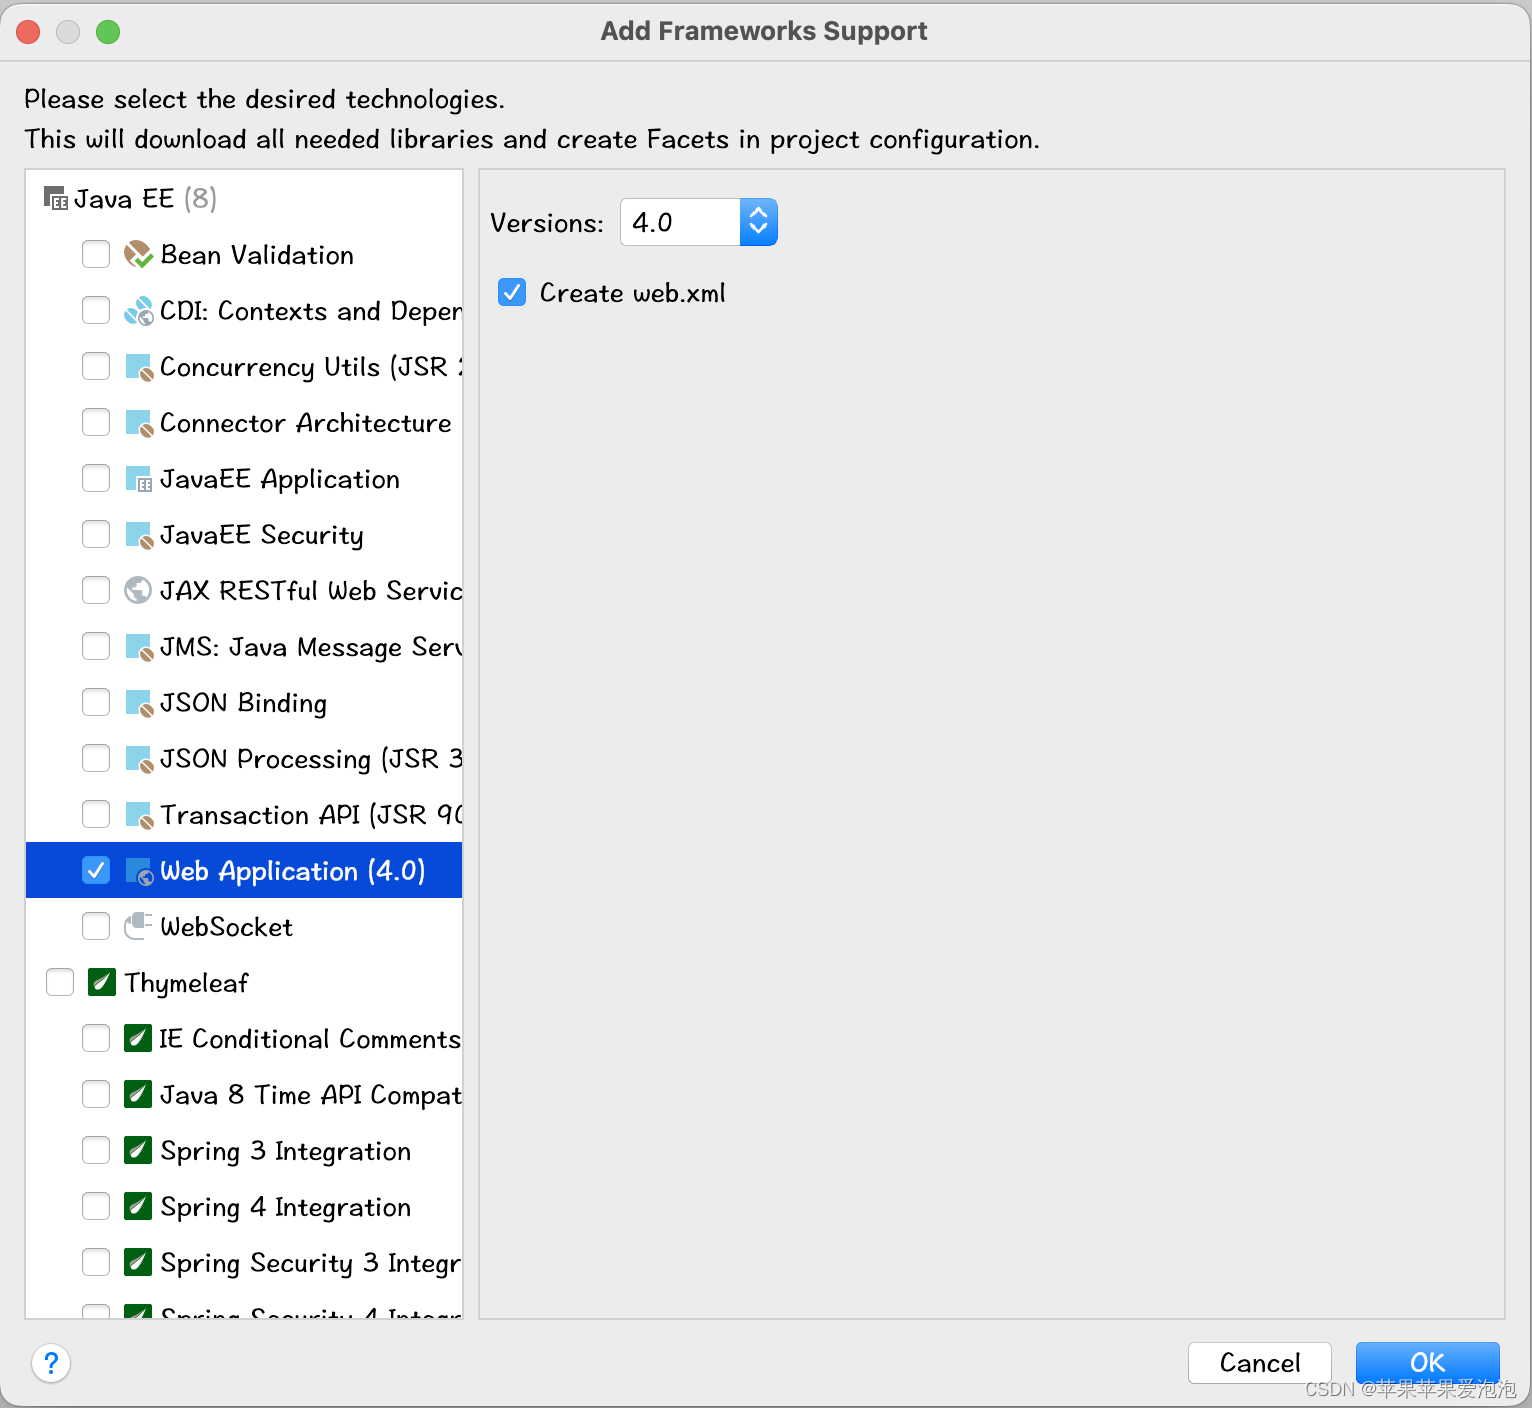Select the Bean Validation label
Screen dimensions: 1532x1408
pyautogui.click(x=257, y=255)
